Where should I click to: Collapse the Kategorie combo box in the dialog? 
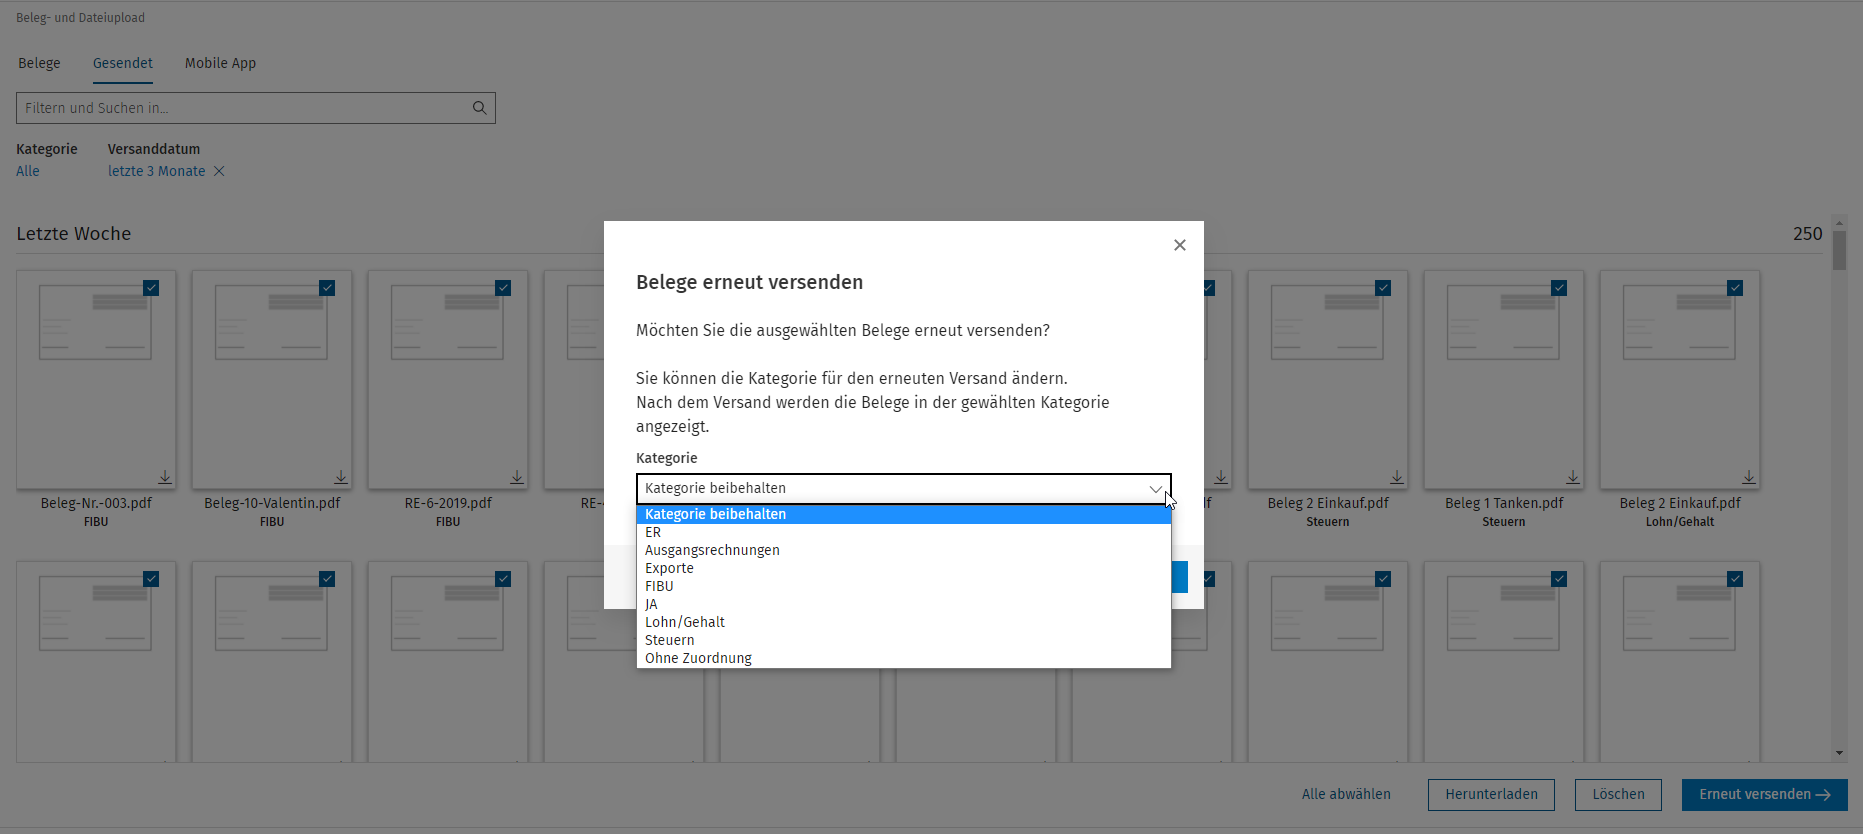(903, 488)
